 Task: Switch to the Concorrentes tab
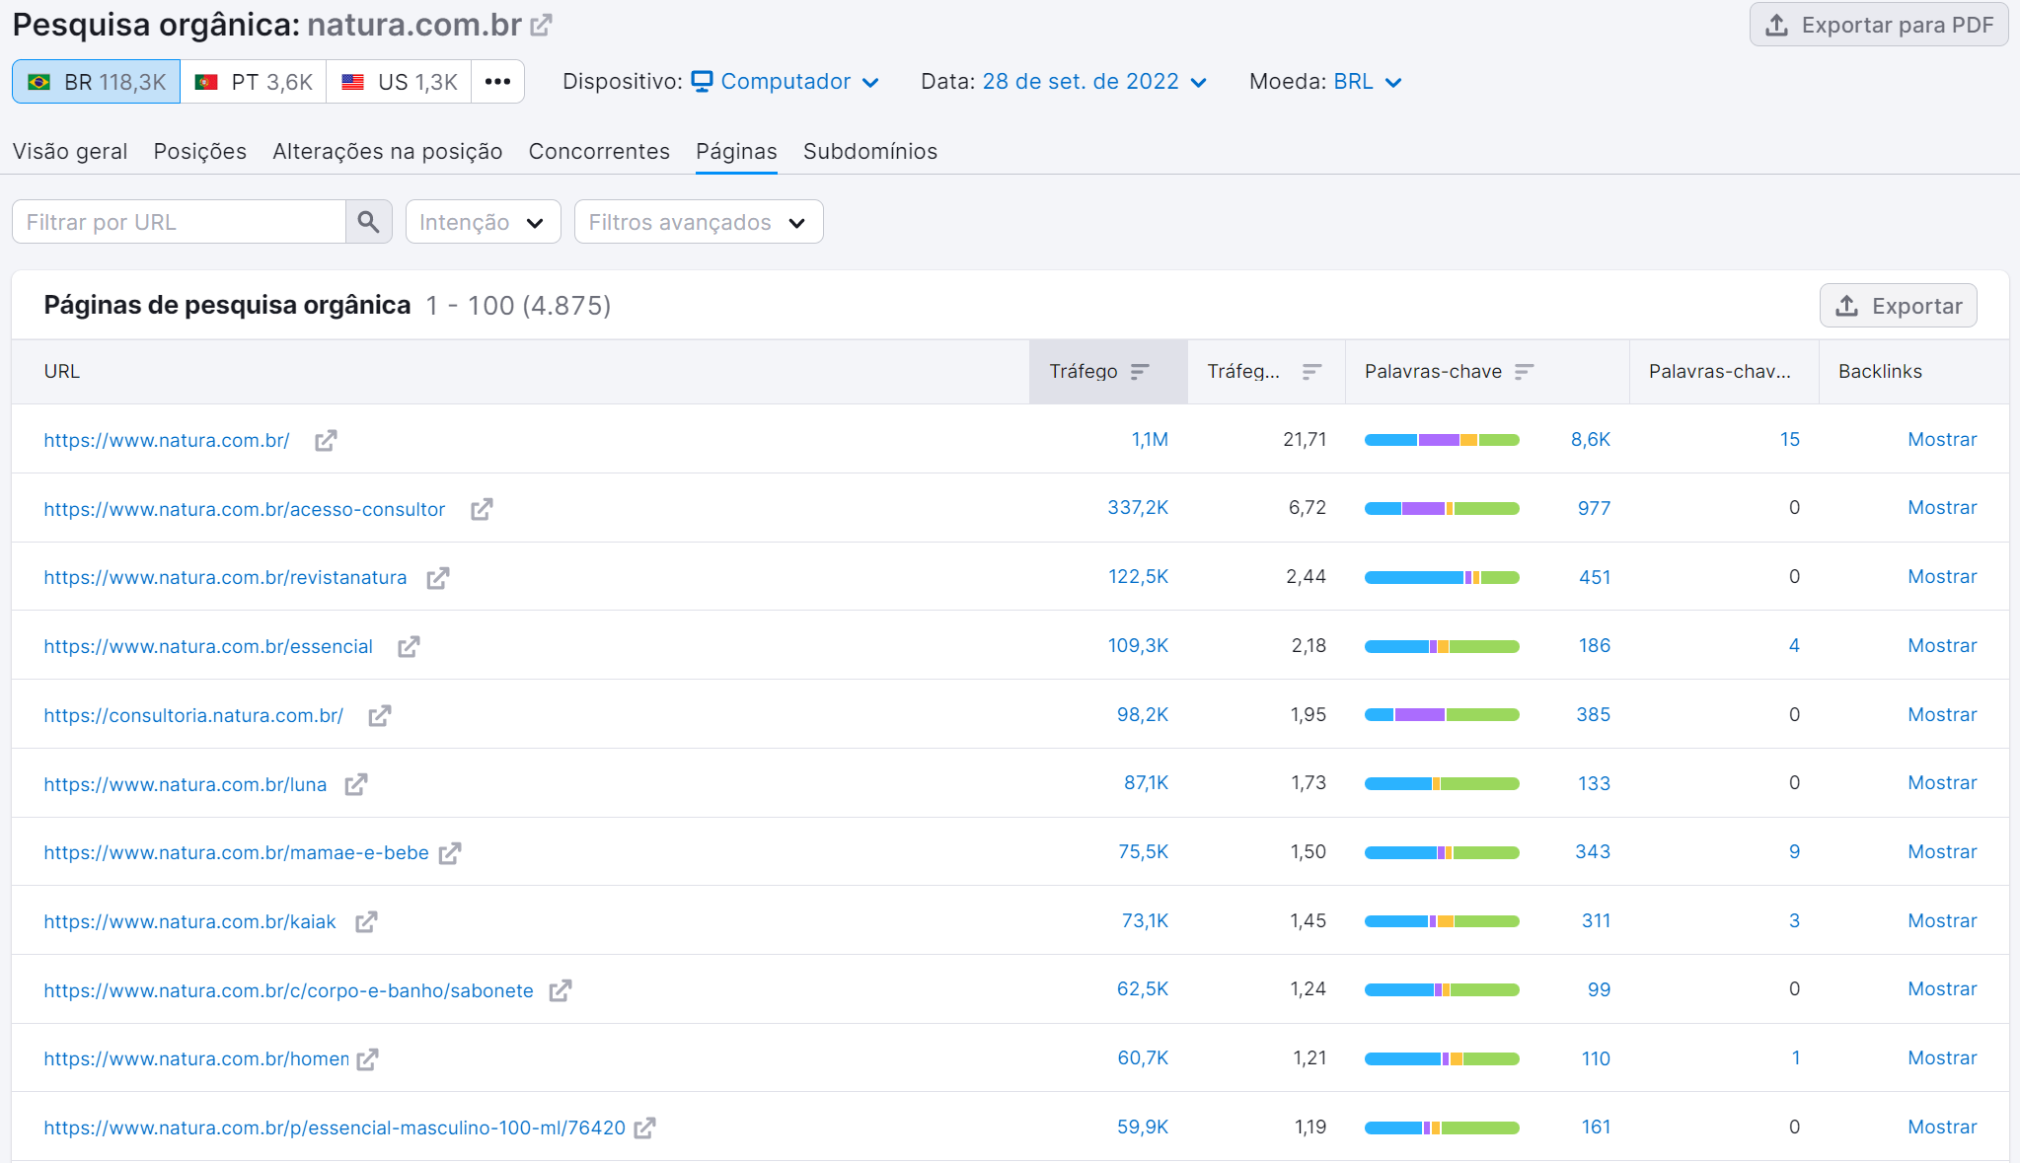599,152
